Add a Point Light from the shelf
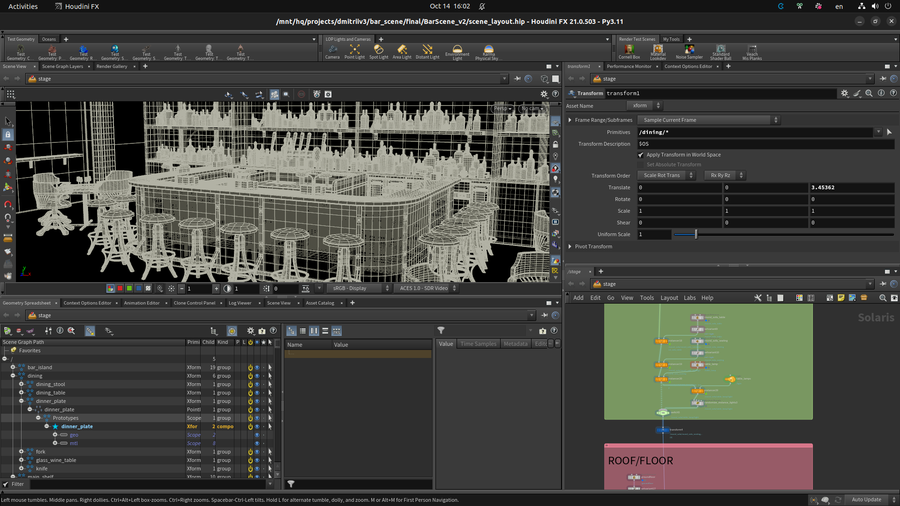Viewport: 900px width, 506px height. pos(355,51)
